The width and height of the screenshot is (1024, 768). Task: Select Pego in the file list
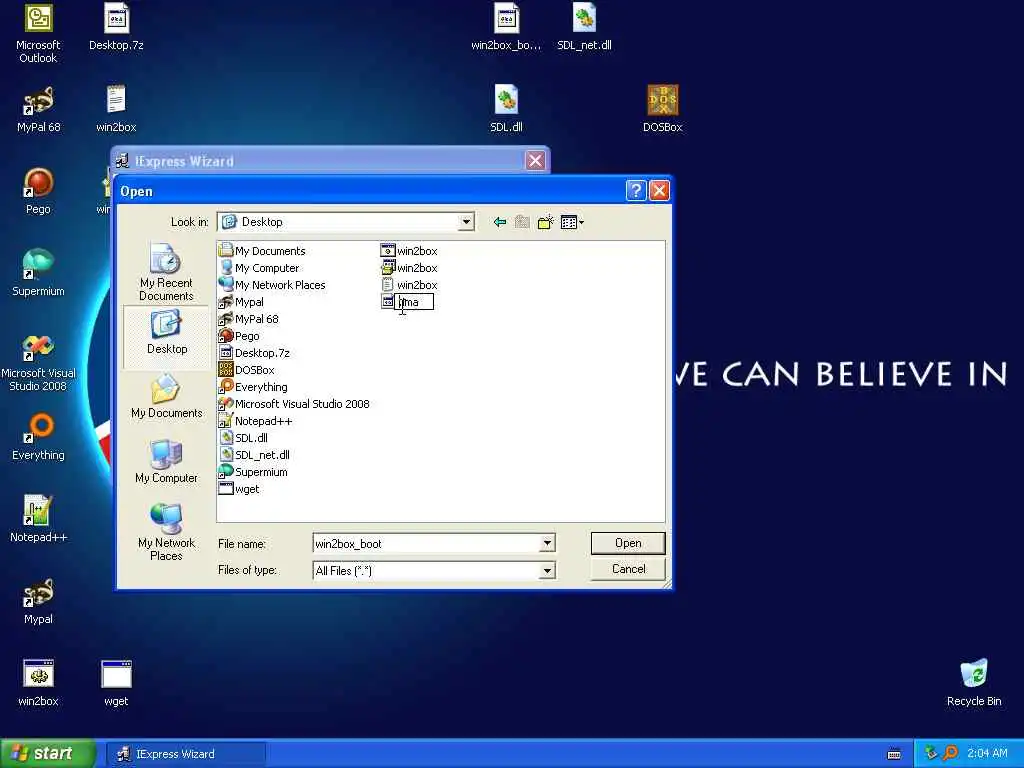(x=239, y=336)
